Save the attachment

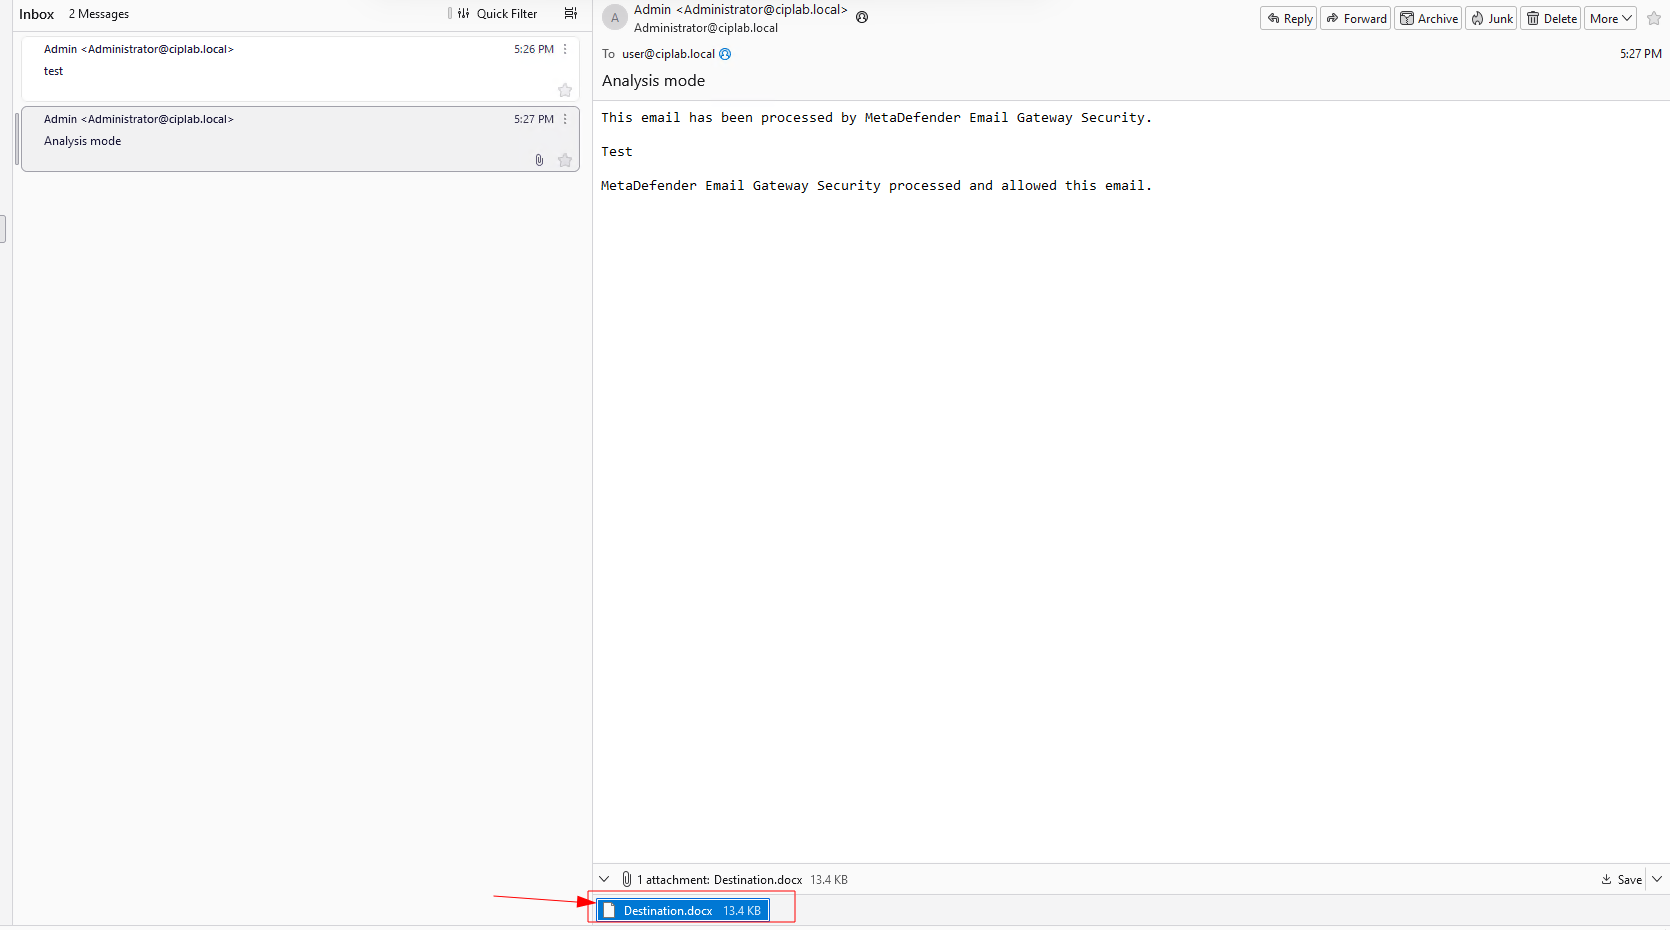pyautogui.click(x=1621, y=879)
